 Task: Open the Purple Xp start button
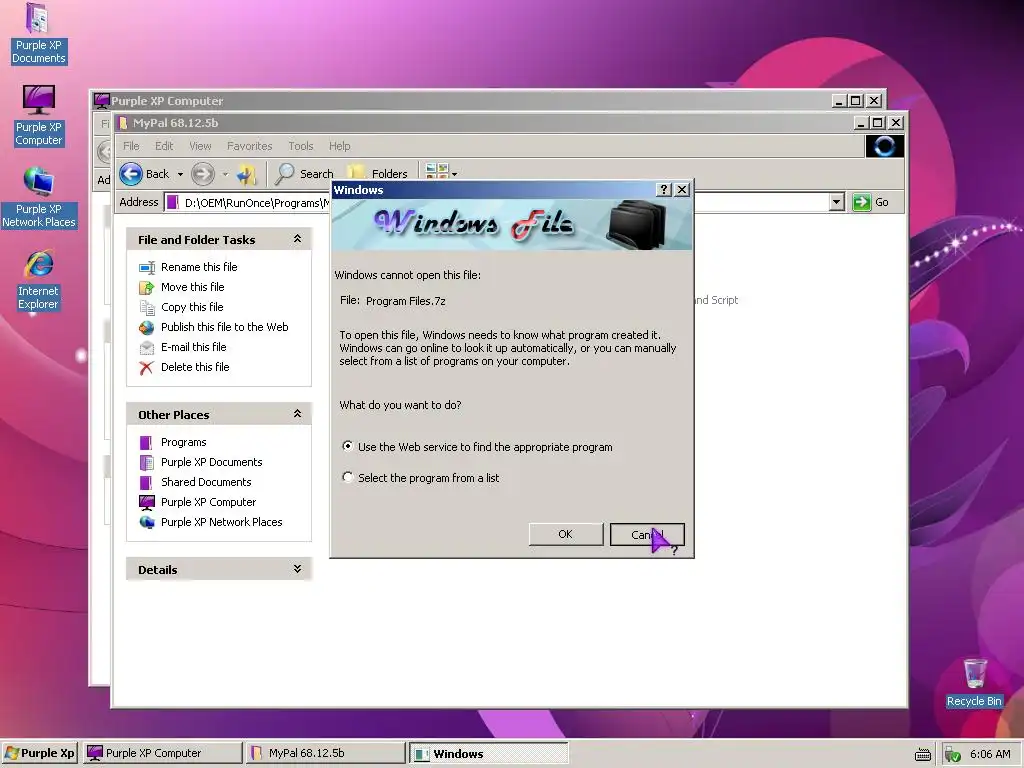(40, 753)
